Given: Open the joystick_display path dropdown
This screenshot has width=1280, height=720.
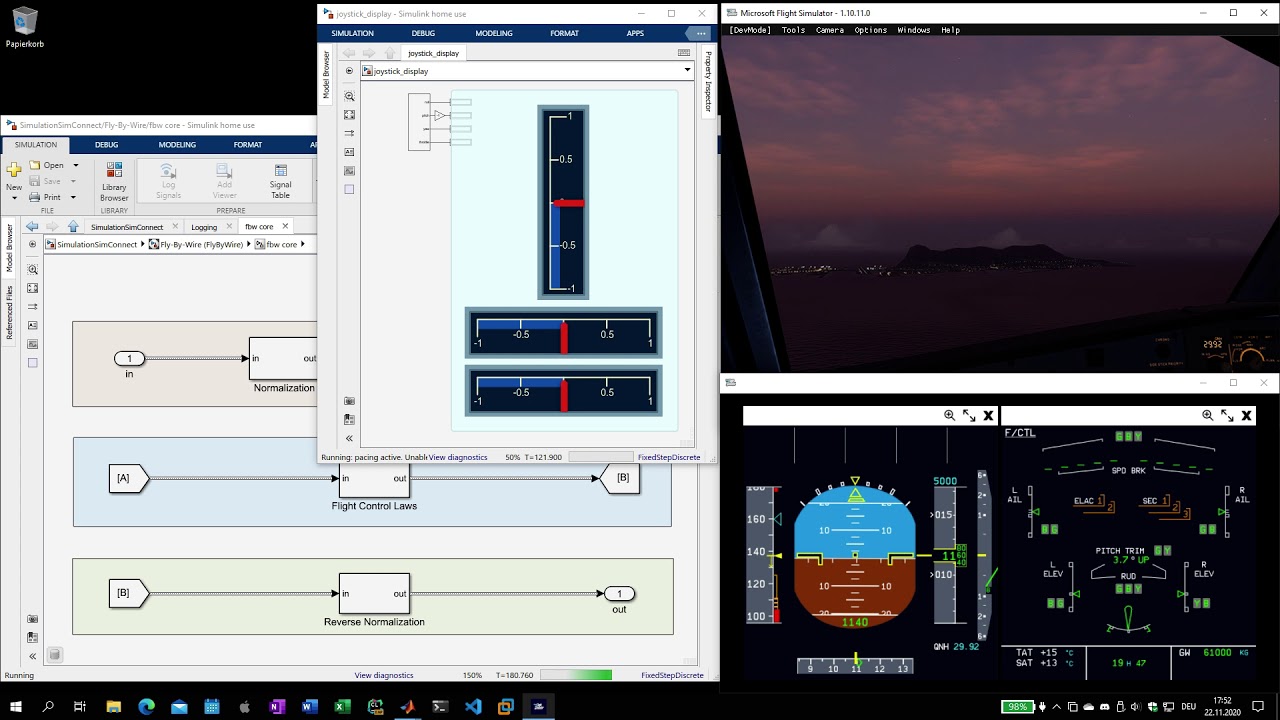Looking at the screenshot, I should pos(687,71).
